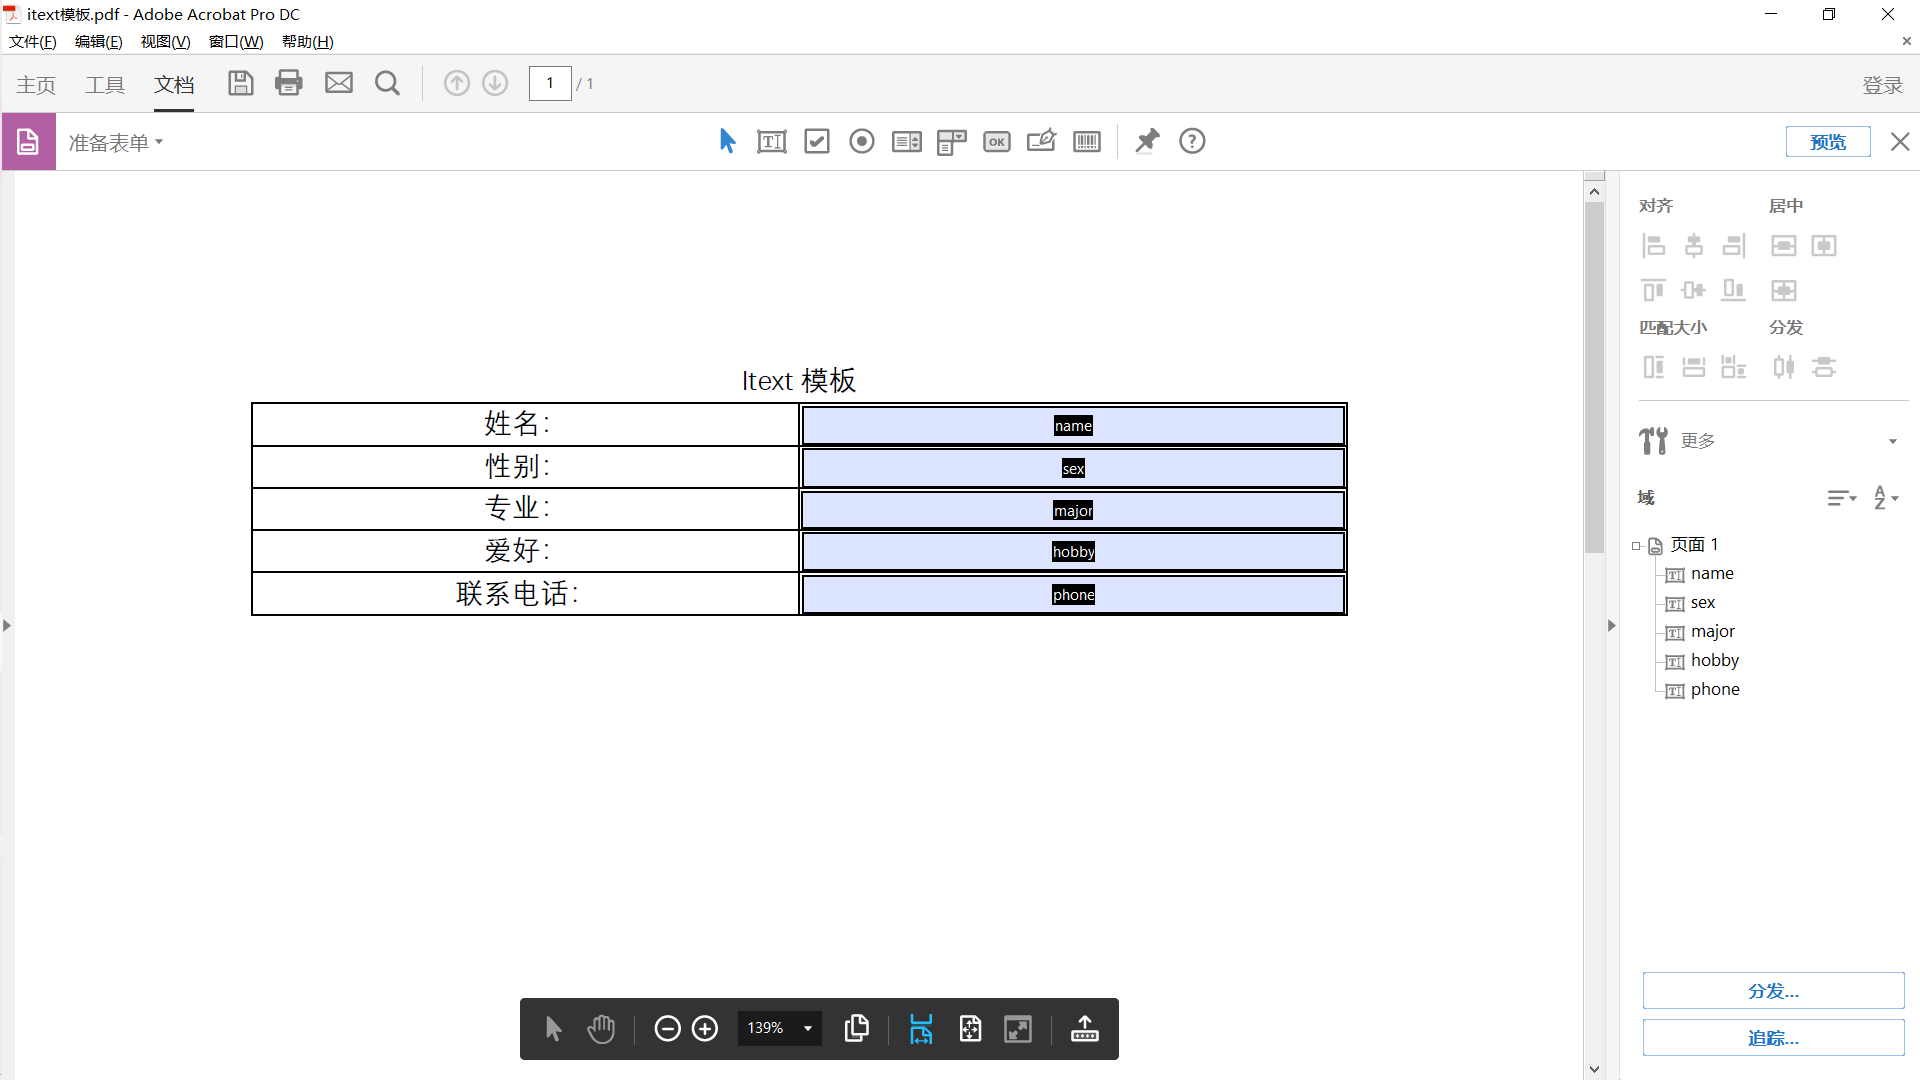
Task: Select the hand pan tool
Action: coord(601,1029)
